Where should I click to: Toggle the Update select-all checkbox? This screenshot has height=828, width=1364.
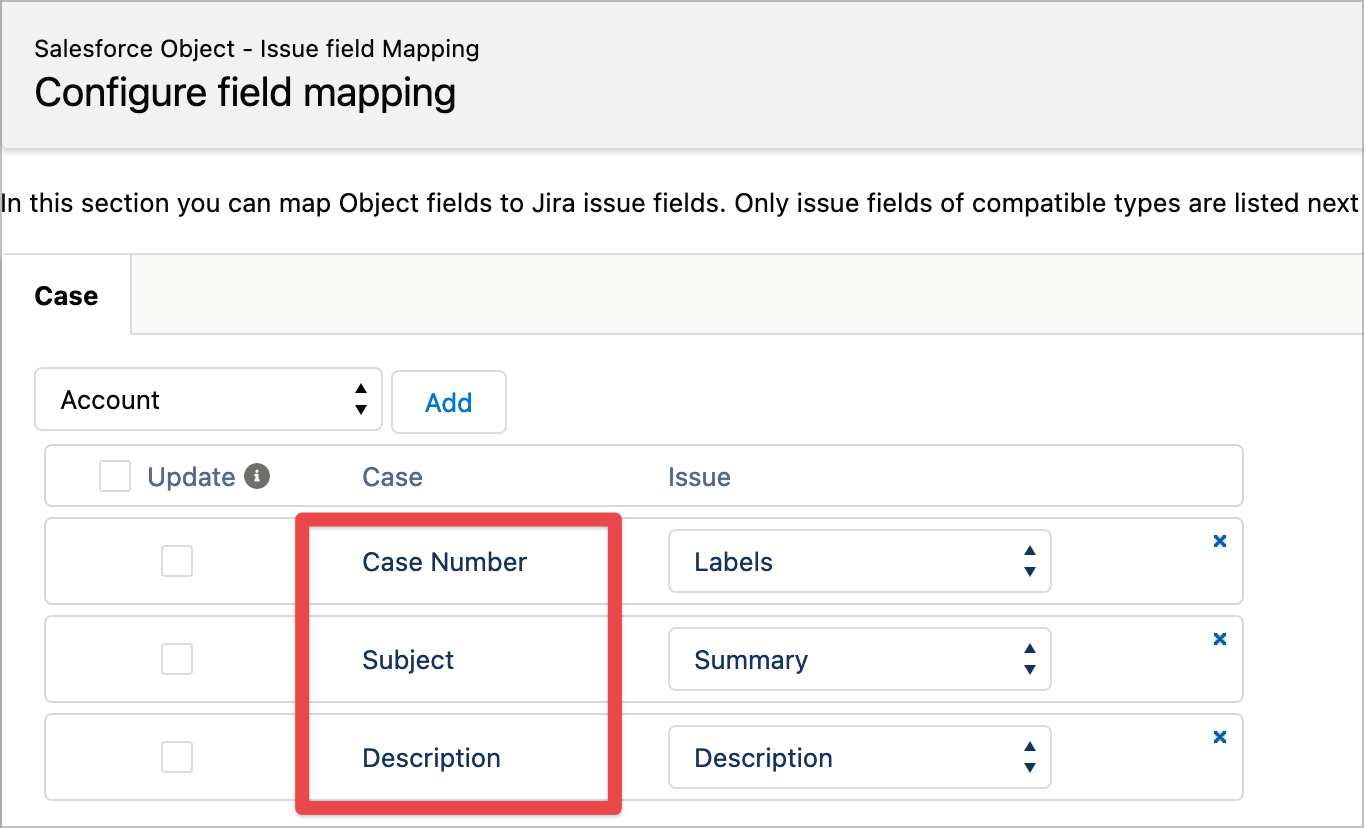point(115,477)
